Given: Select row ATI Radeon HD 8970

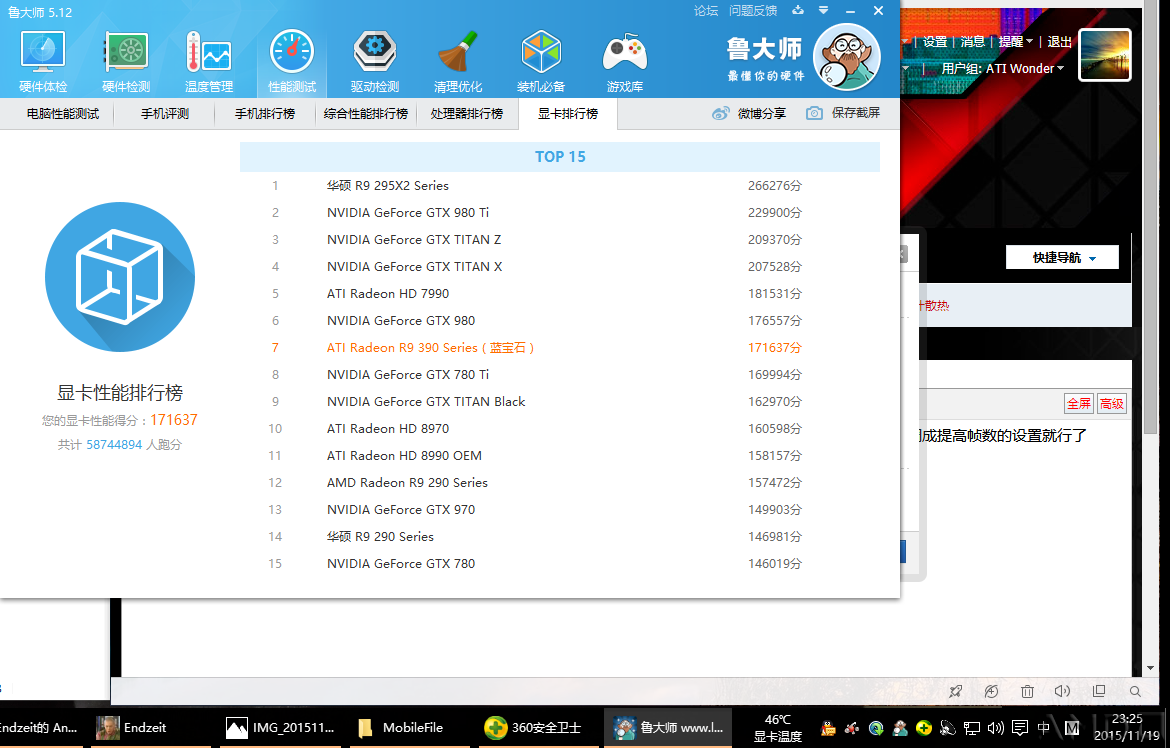Looking at the screenshot, I should pyautogui.click(x=560, y=428).
